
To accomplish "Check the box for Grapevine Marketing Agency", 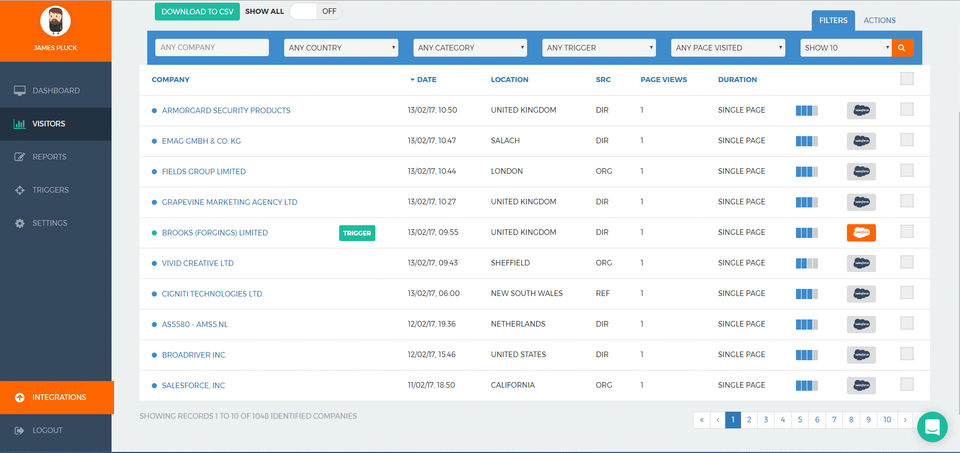I will [x=907, y=201].
